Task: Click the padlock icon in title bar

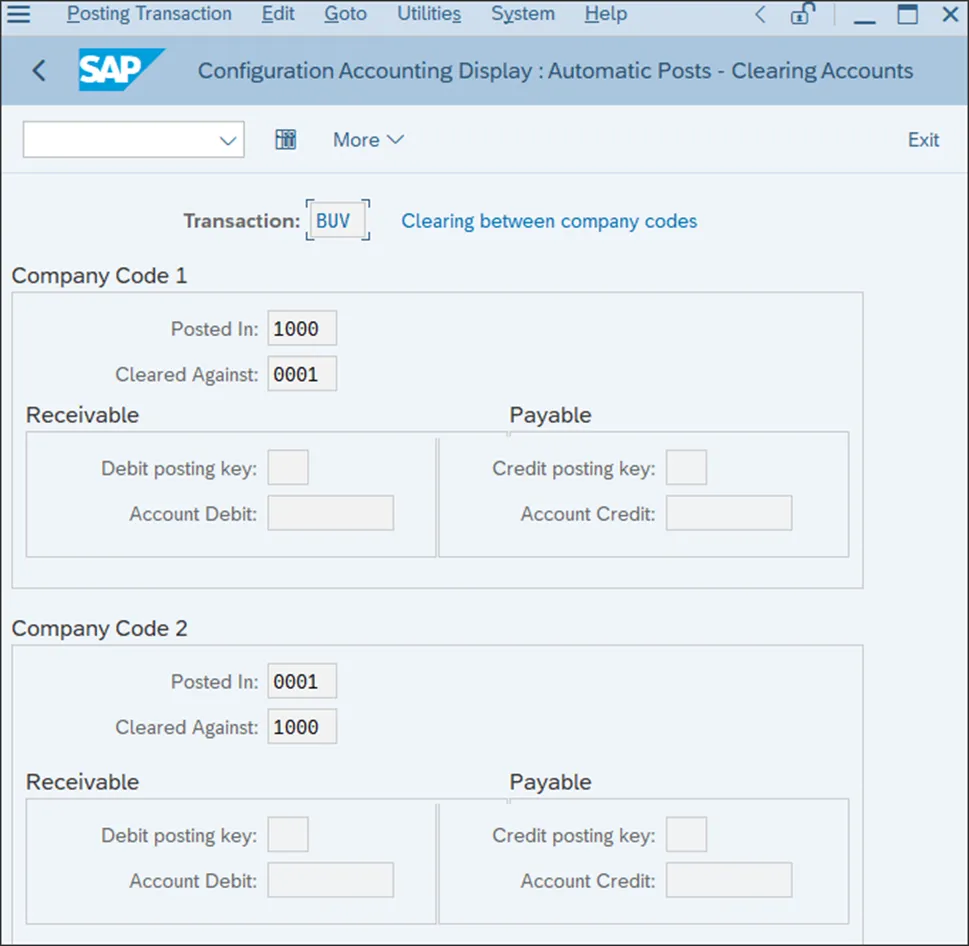Action: 801,15
